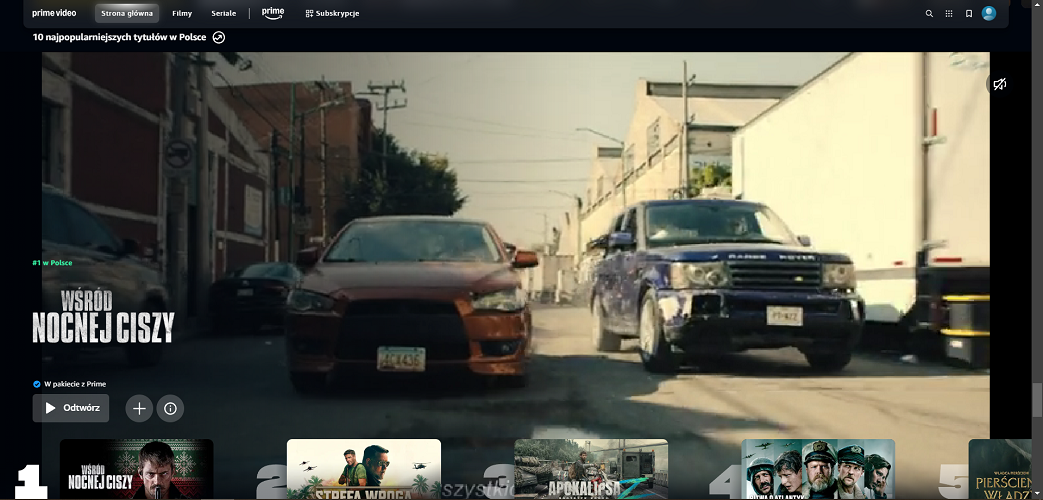Select the Wśród Nocnej Ciszy thumbnail ranked first

[136, 470]
